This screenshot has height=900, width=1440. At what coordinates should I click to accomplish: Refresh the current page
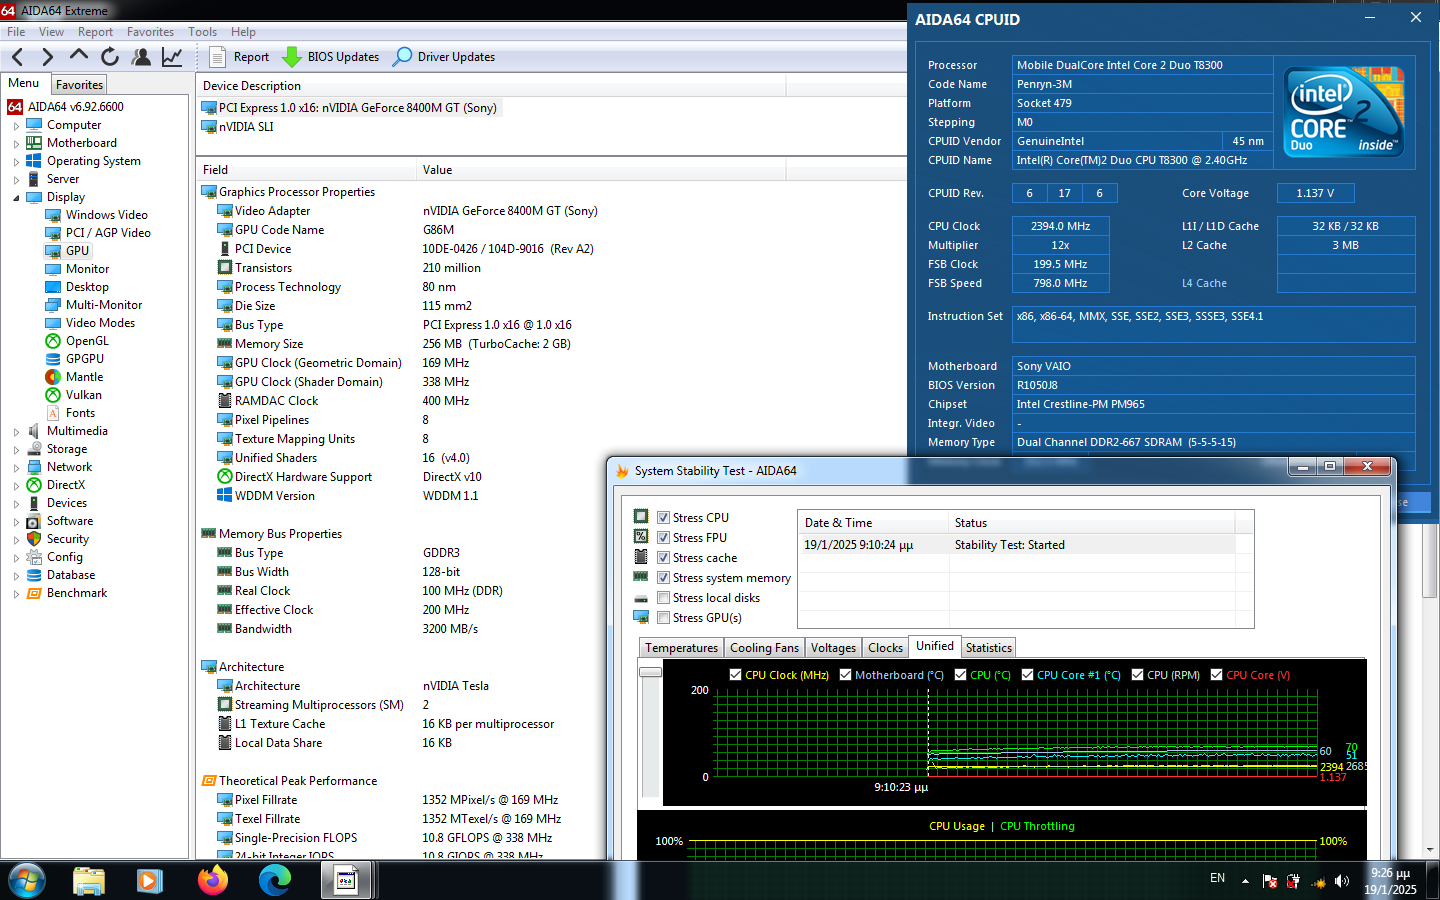coord(110,57)
